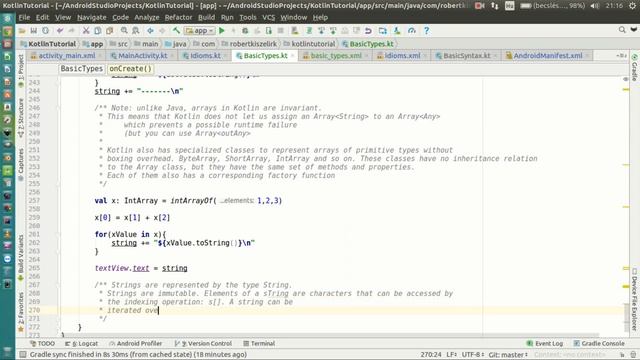Click the Cut scissors icon
The height and width of the screenshot is (360, 640).
pos(86,31)
